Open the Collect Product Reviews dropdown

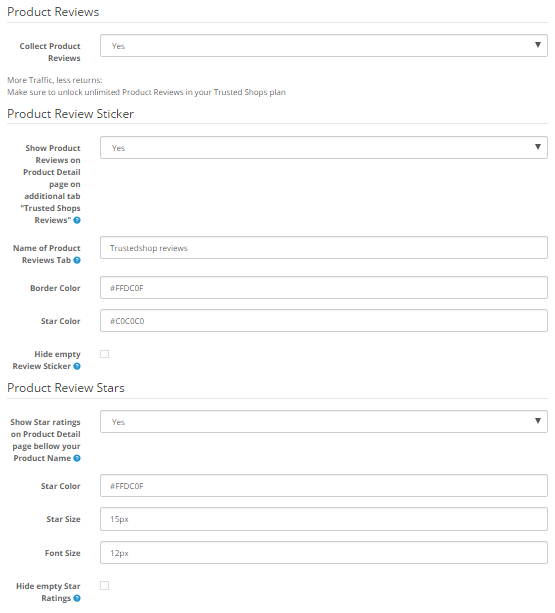(x=324, y=46)
